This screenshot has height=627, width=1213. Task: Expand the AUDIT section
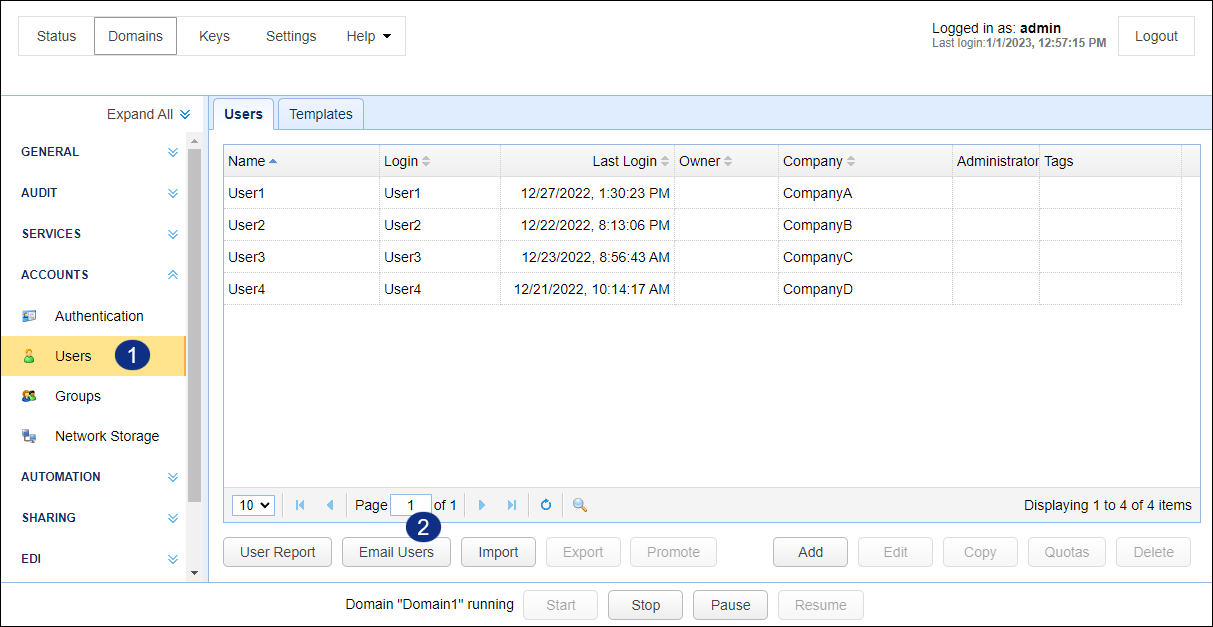coord(173,193)
